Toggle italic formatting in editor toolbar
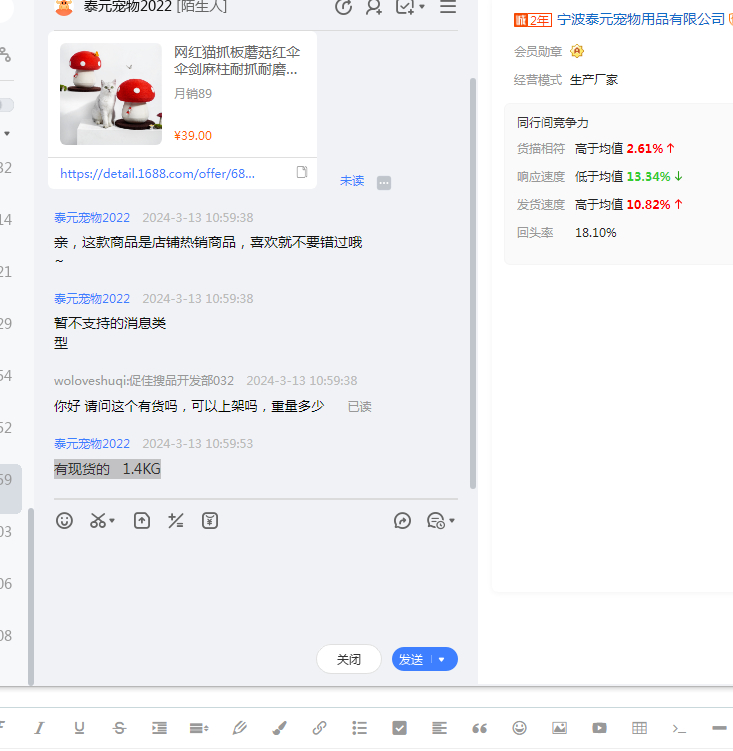The image size is (733, 751). (x=39, y=728)
